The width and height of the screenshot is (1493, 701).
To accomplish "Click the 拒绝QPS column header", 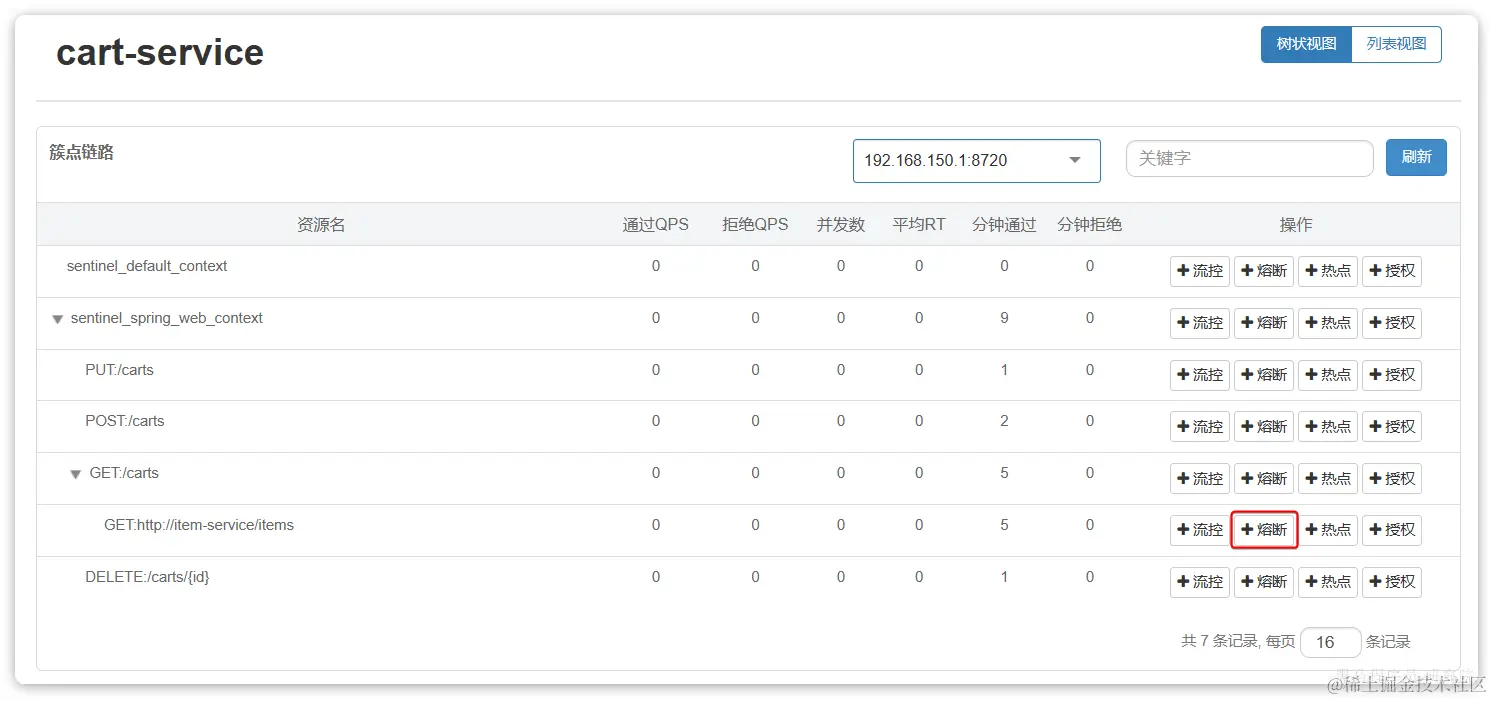I will pyautogui.click(x=755, y=225).
